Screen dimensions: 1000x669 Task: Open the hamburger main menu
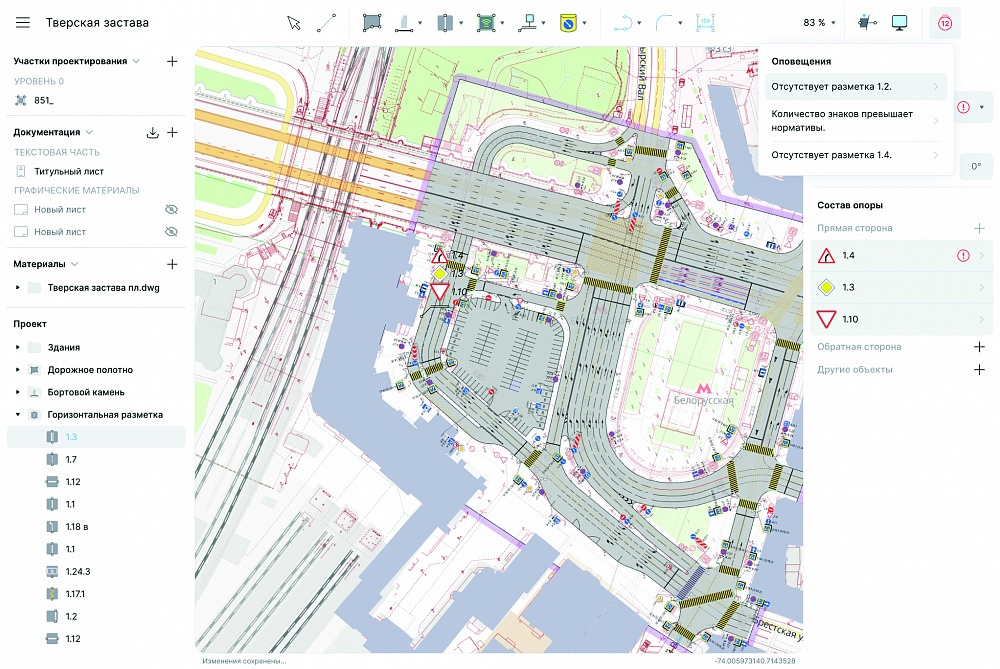point(23,23)
